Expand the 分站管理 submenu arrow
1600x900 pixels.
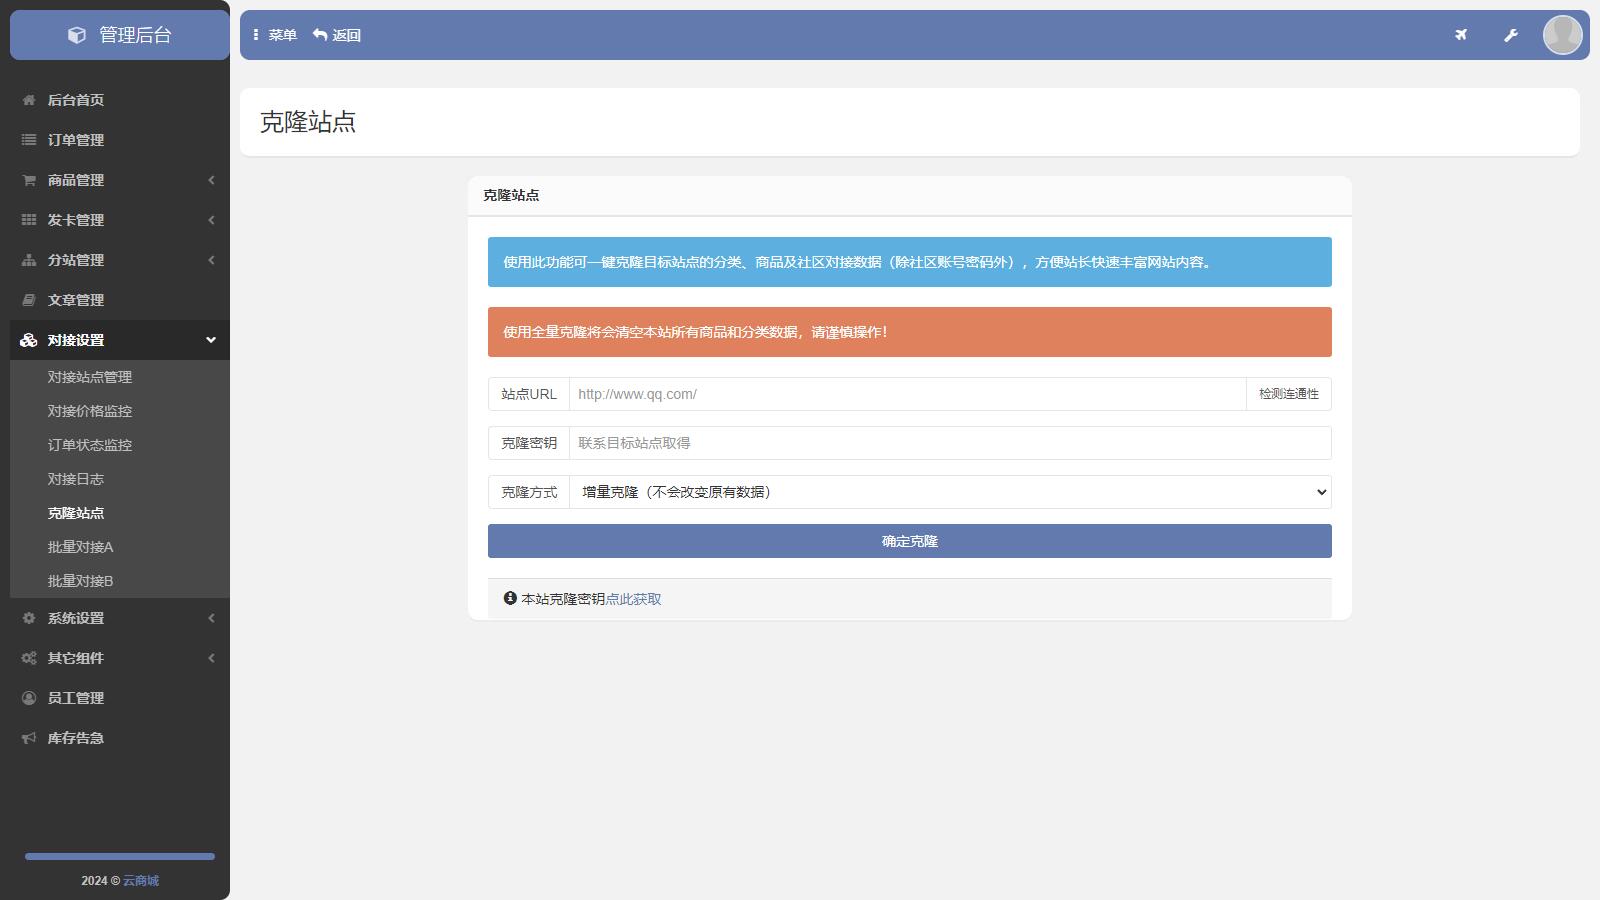coord(211,260)
